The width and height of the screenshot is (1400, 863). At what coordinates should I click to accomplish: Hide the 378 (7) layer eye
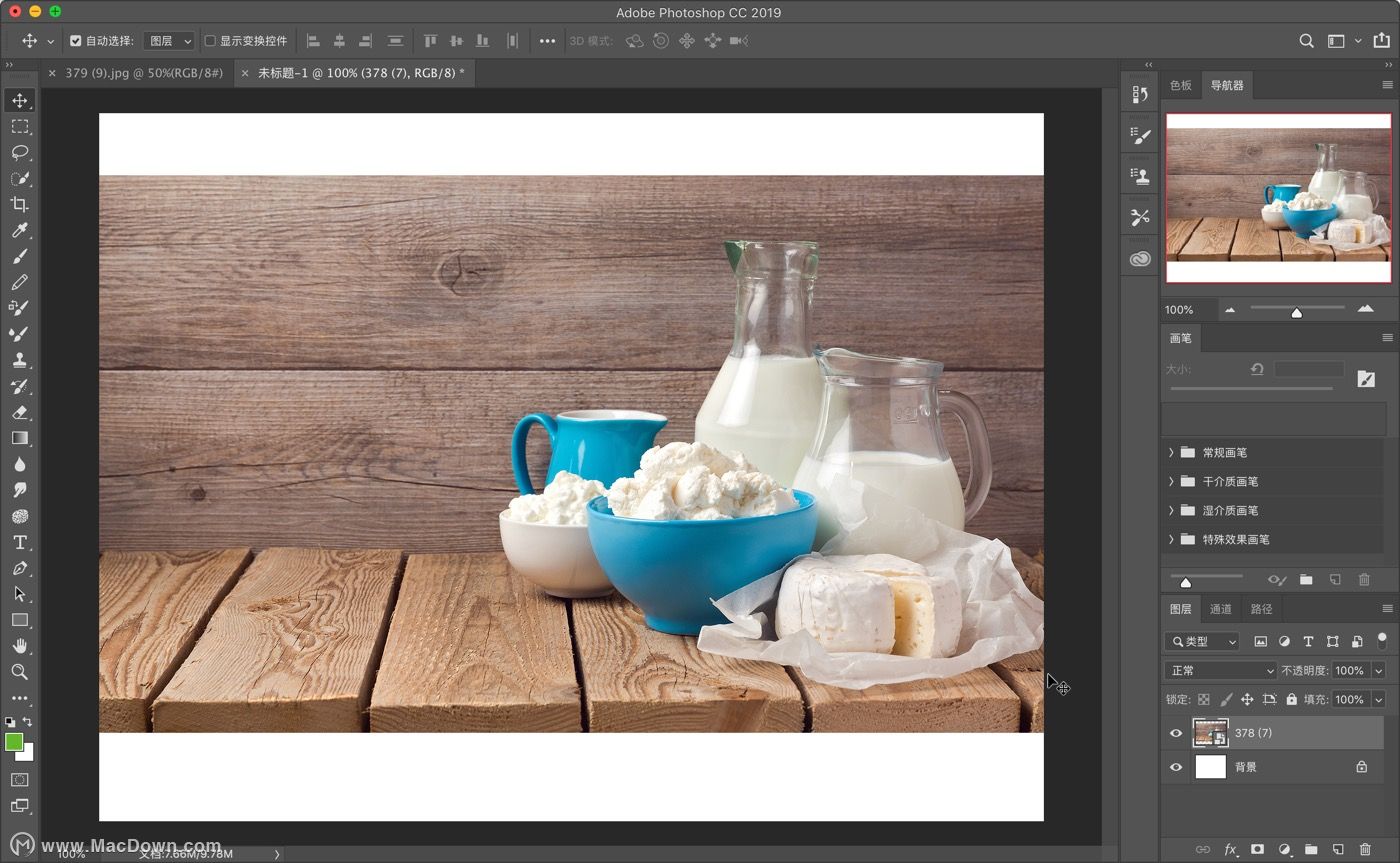[1176, 733]
